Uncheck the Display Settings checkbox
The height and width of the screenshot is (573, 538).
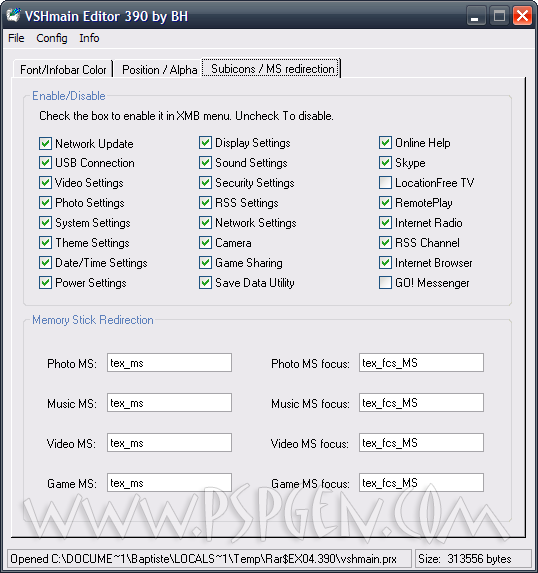click(205, 143)
